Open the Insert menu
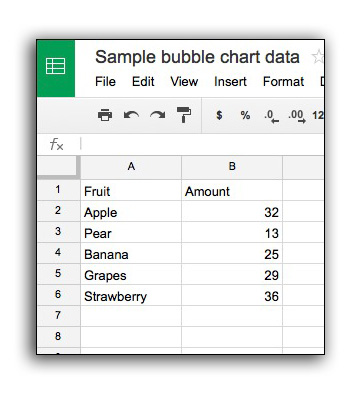Screen dimensions: 361x395 click(x=230, y=82)
